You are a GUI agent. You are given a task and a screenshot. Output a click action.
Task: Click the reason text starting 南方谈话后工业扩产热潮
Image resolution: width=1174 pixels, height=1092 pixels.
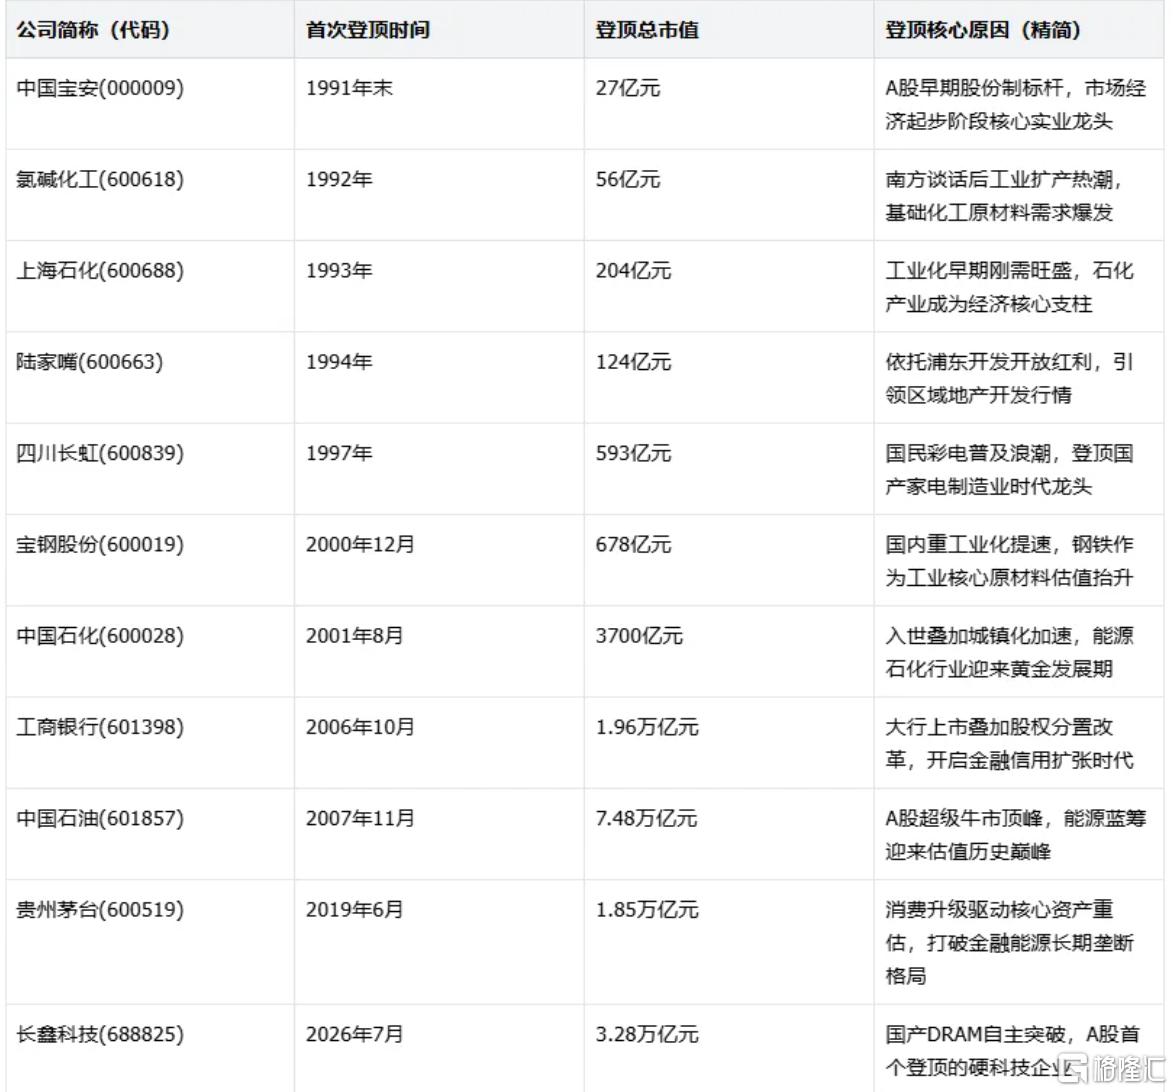(x=1004, y=196)
